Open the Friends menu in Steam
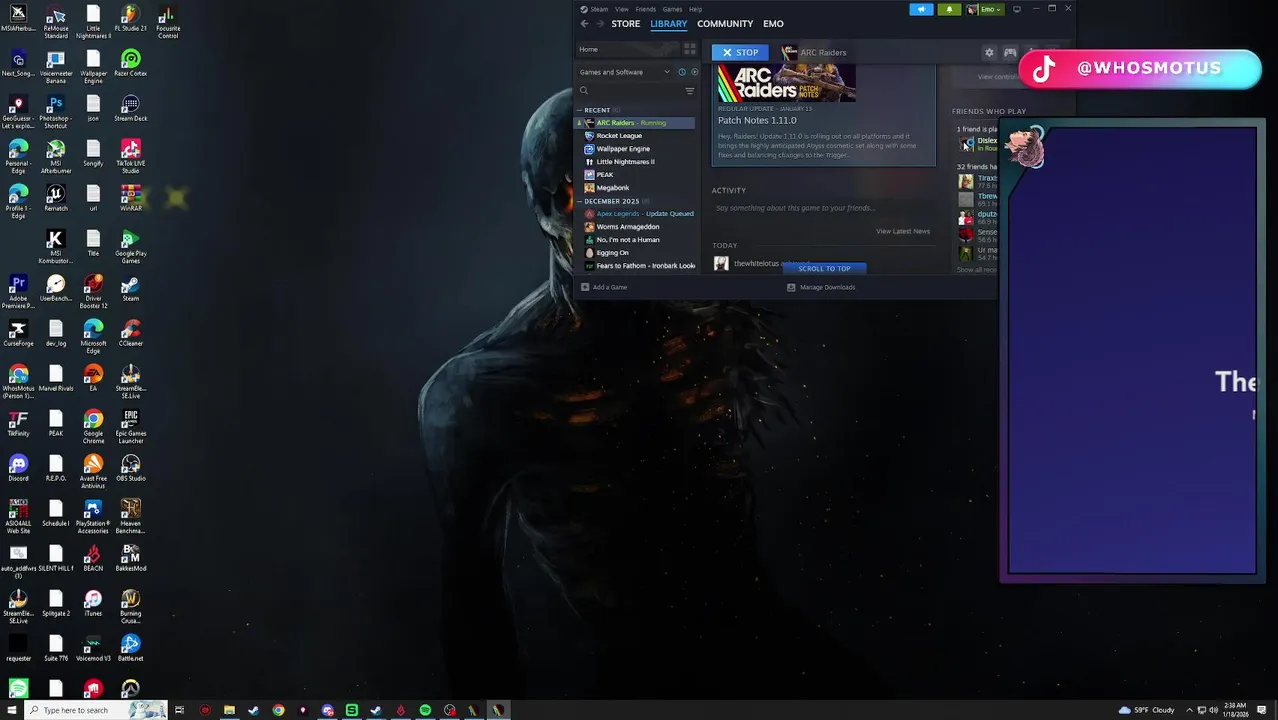 [x=646, y=9]
